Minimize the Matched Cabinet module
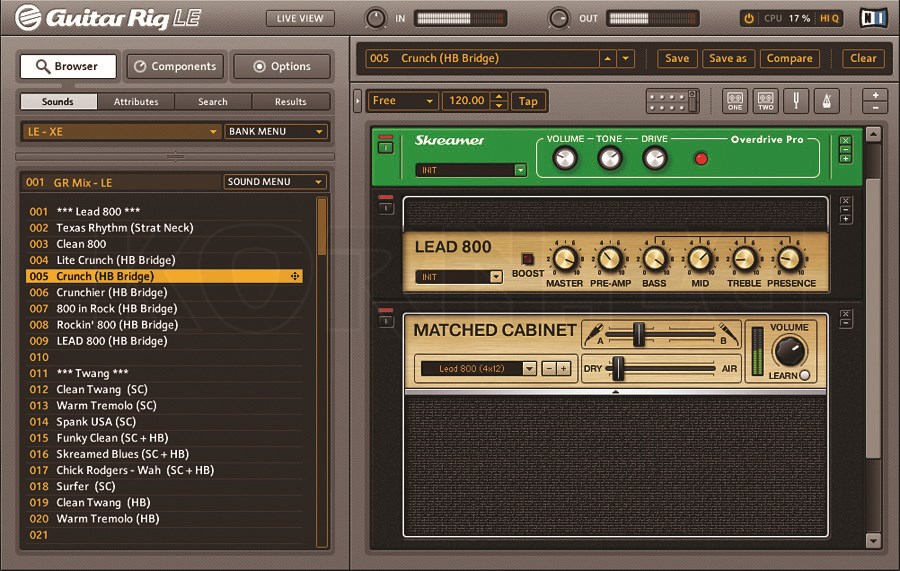Viewport: 900px width, 571px height. (x=845, y=324)
